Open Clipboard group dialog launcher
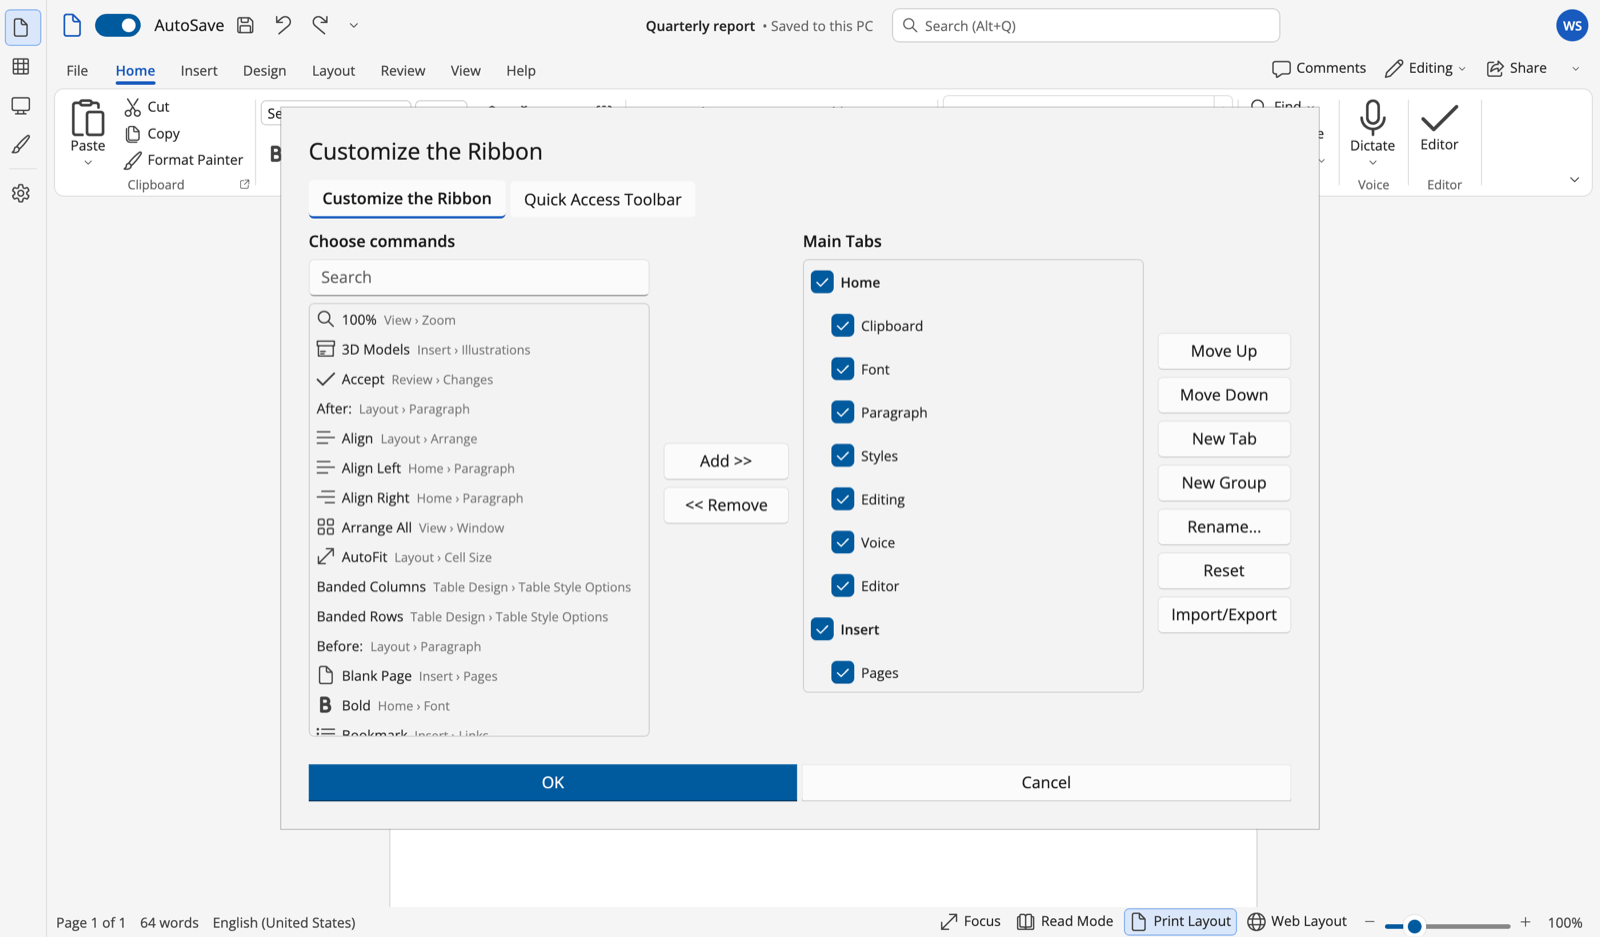This screenshot has height=937, width=1600. coord(244,185)
